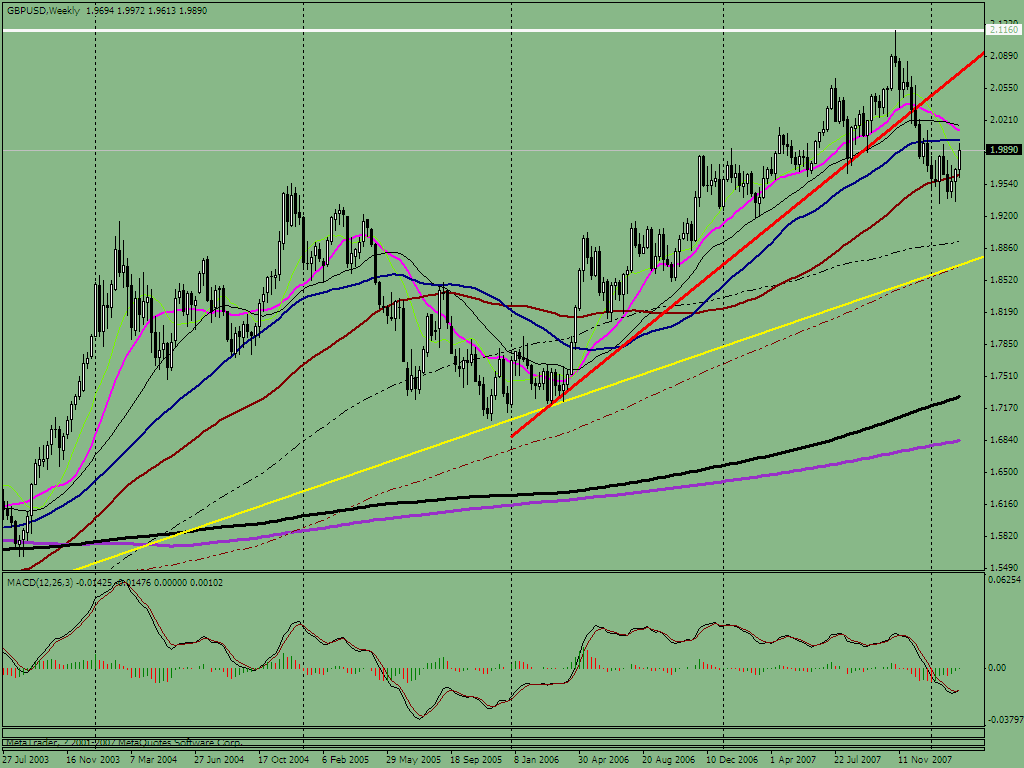Select the red rising trend line
Screen dimensions: 1024x768
[746, 243]
